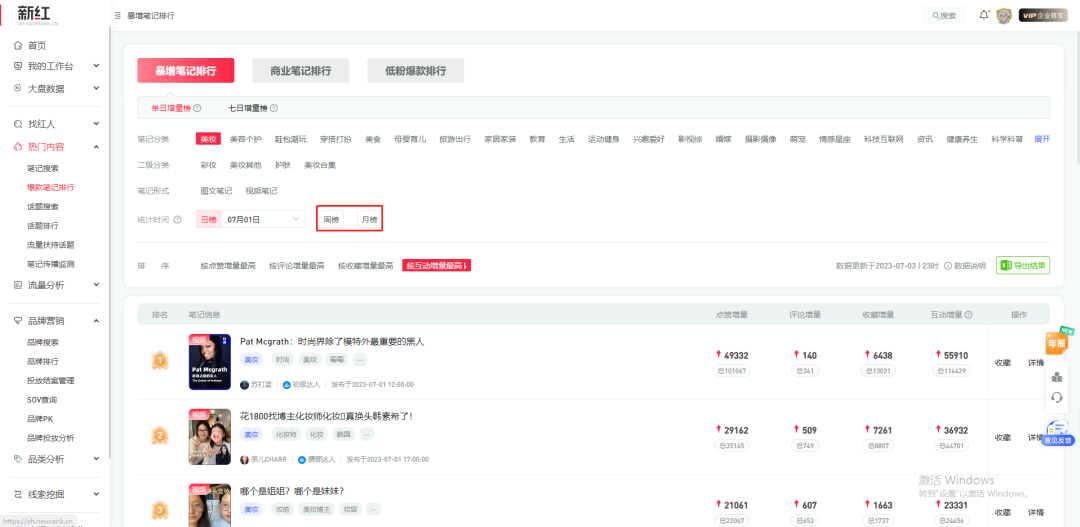1080x527 pixels.
Task: Click the help icon beside 单日增量榜
Action: point(197,108)
